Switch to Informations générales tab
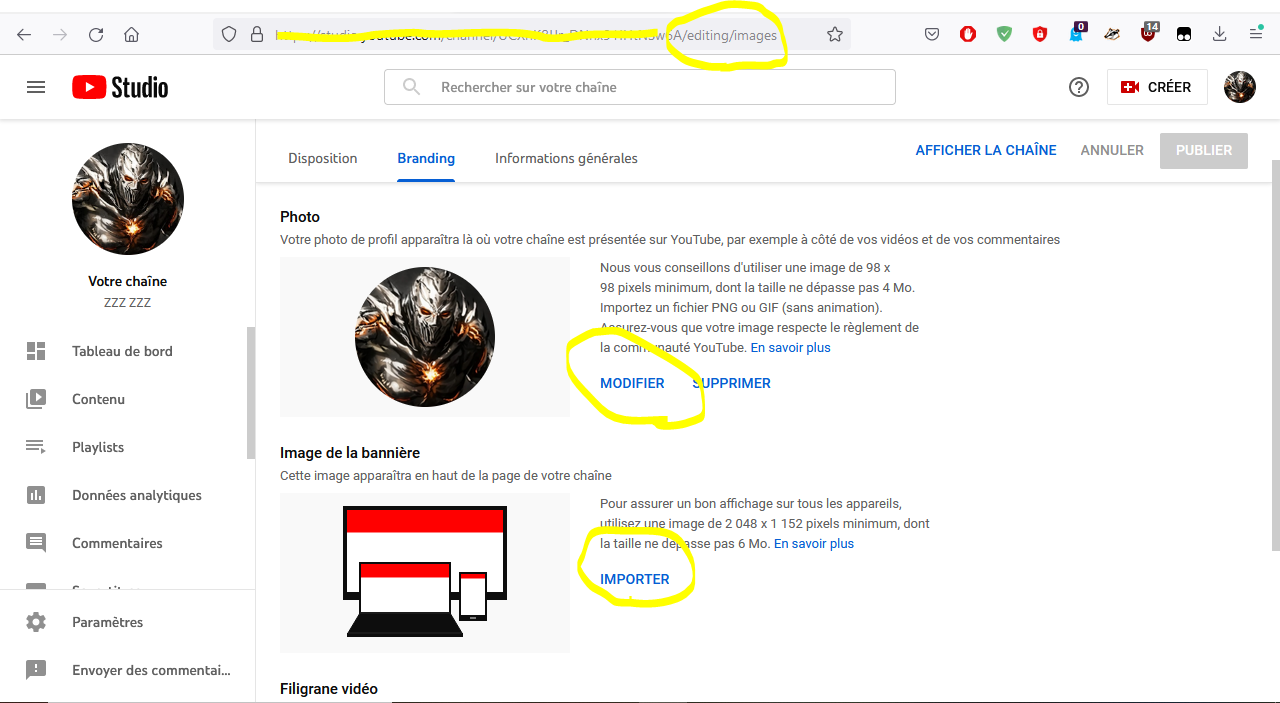 (566, 158)
